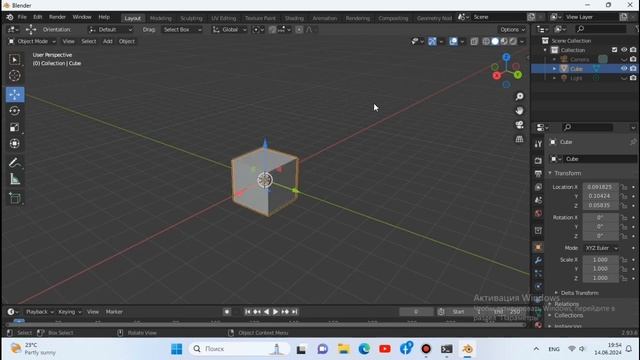Screen dimensions: 640x360
Task: Switch to the Sculpting workspace tab
Action: [191, 18]
